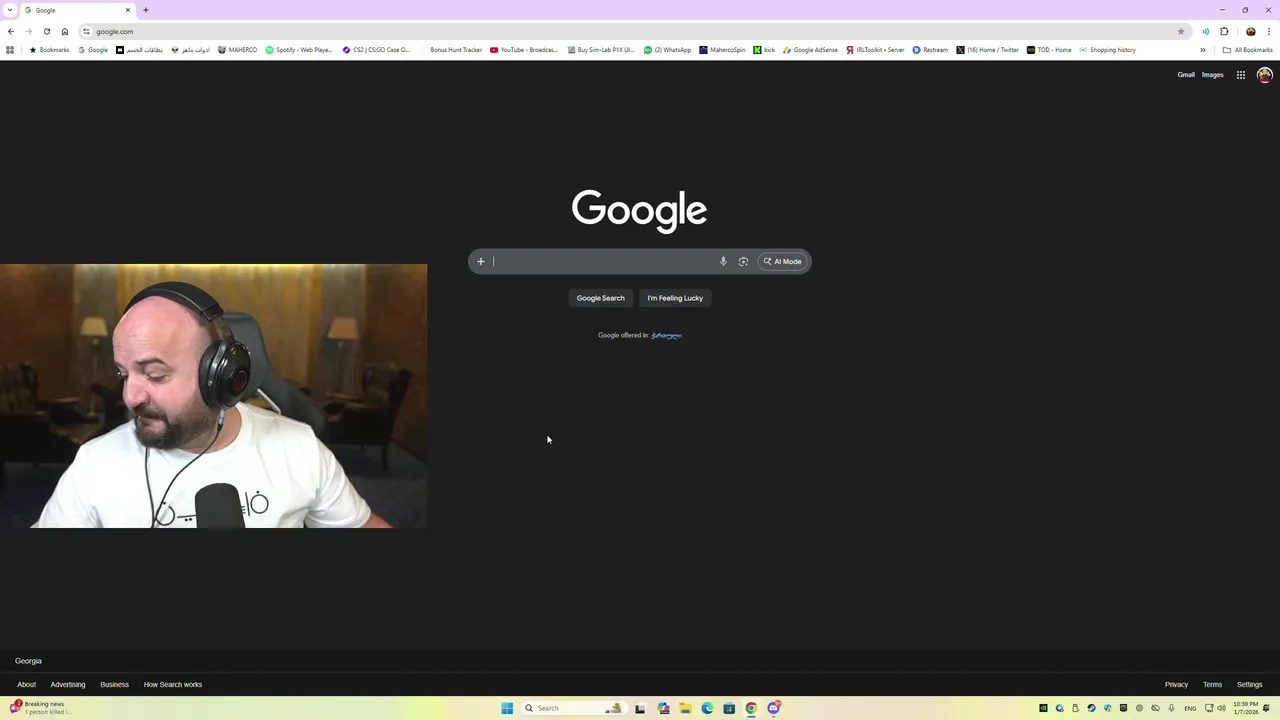Open the All Bookmarks folder
This screenshot has height=720, width=1280.
coord(1248,50)
